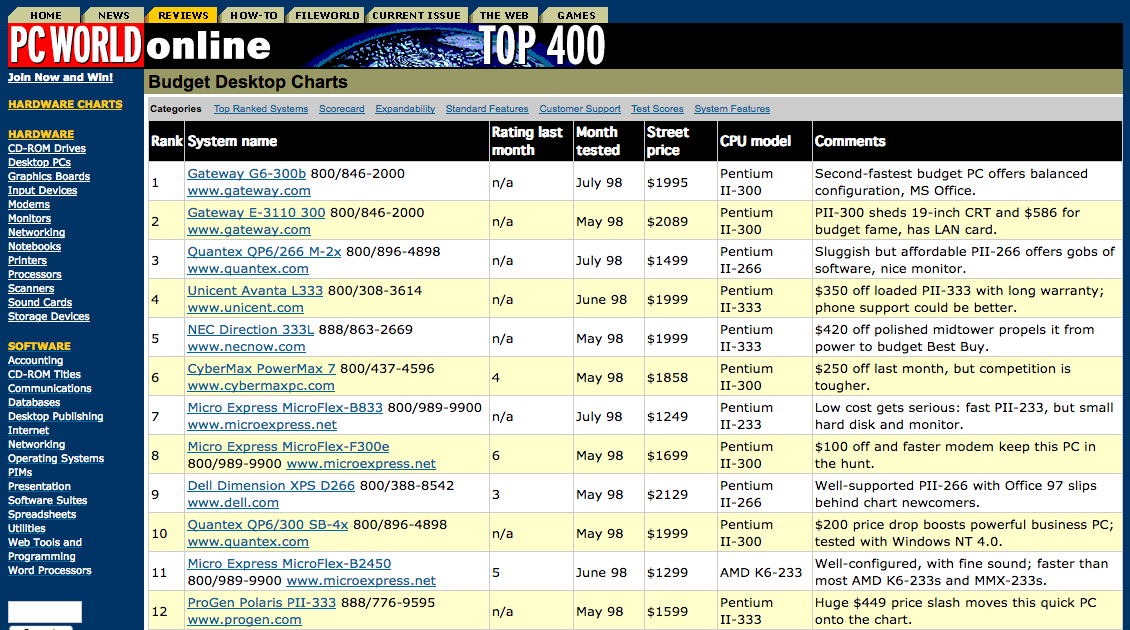Switch to the NEWS tab
The width and height of the screenshot is (1130, 630).
[x=113, y=15]
